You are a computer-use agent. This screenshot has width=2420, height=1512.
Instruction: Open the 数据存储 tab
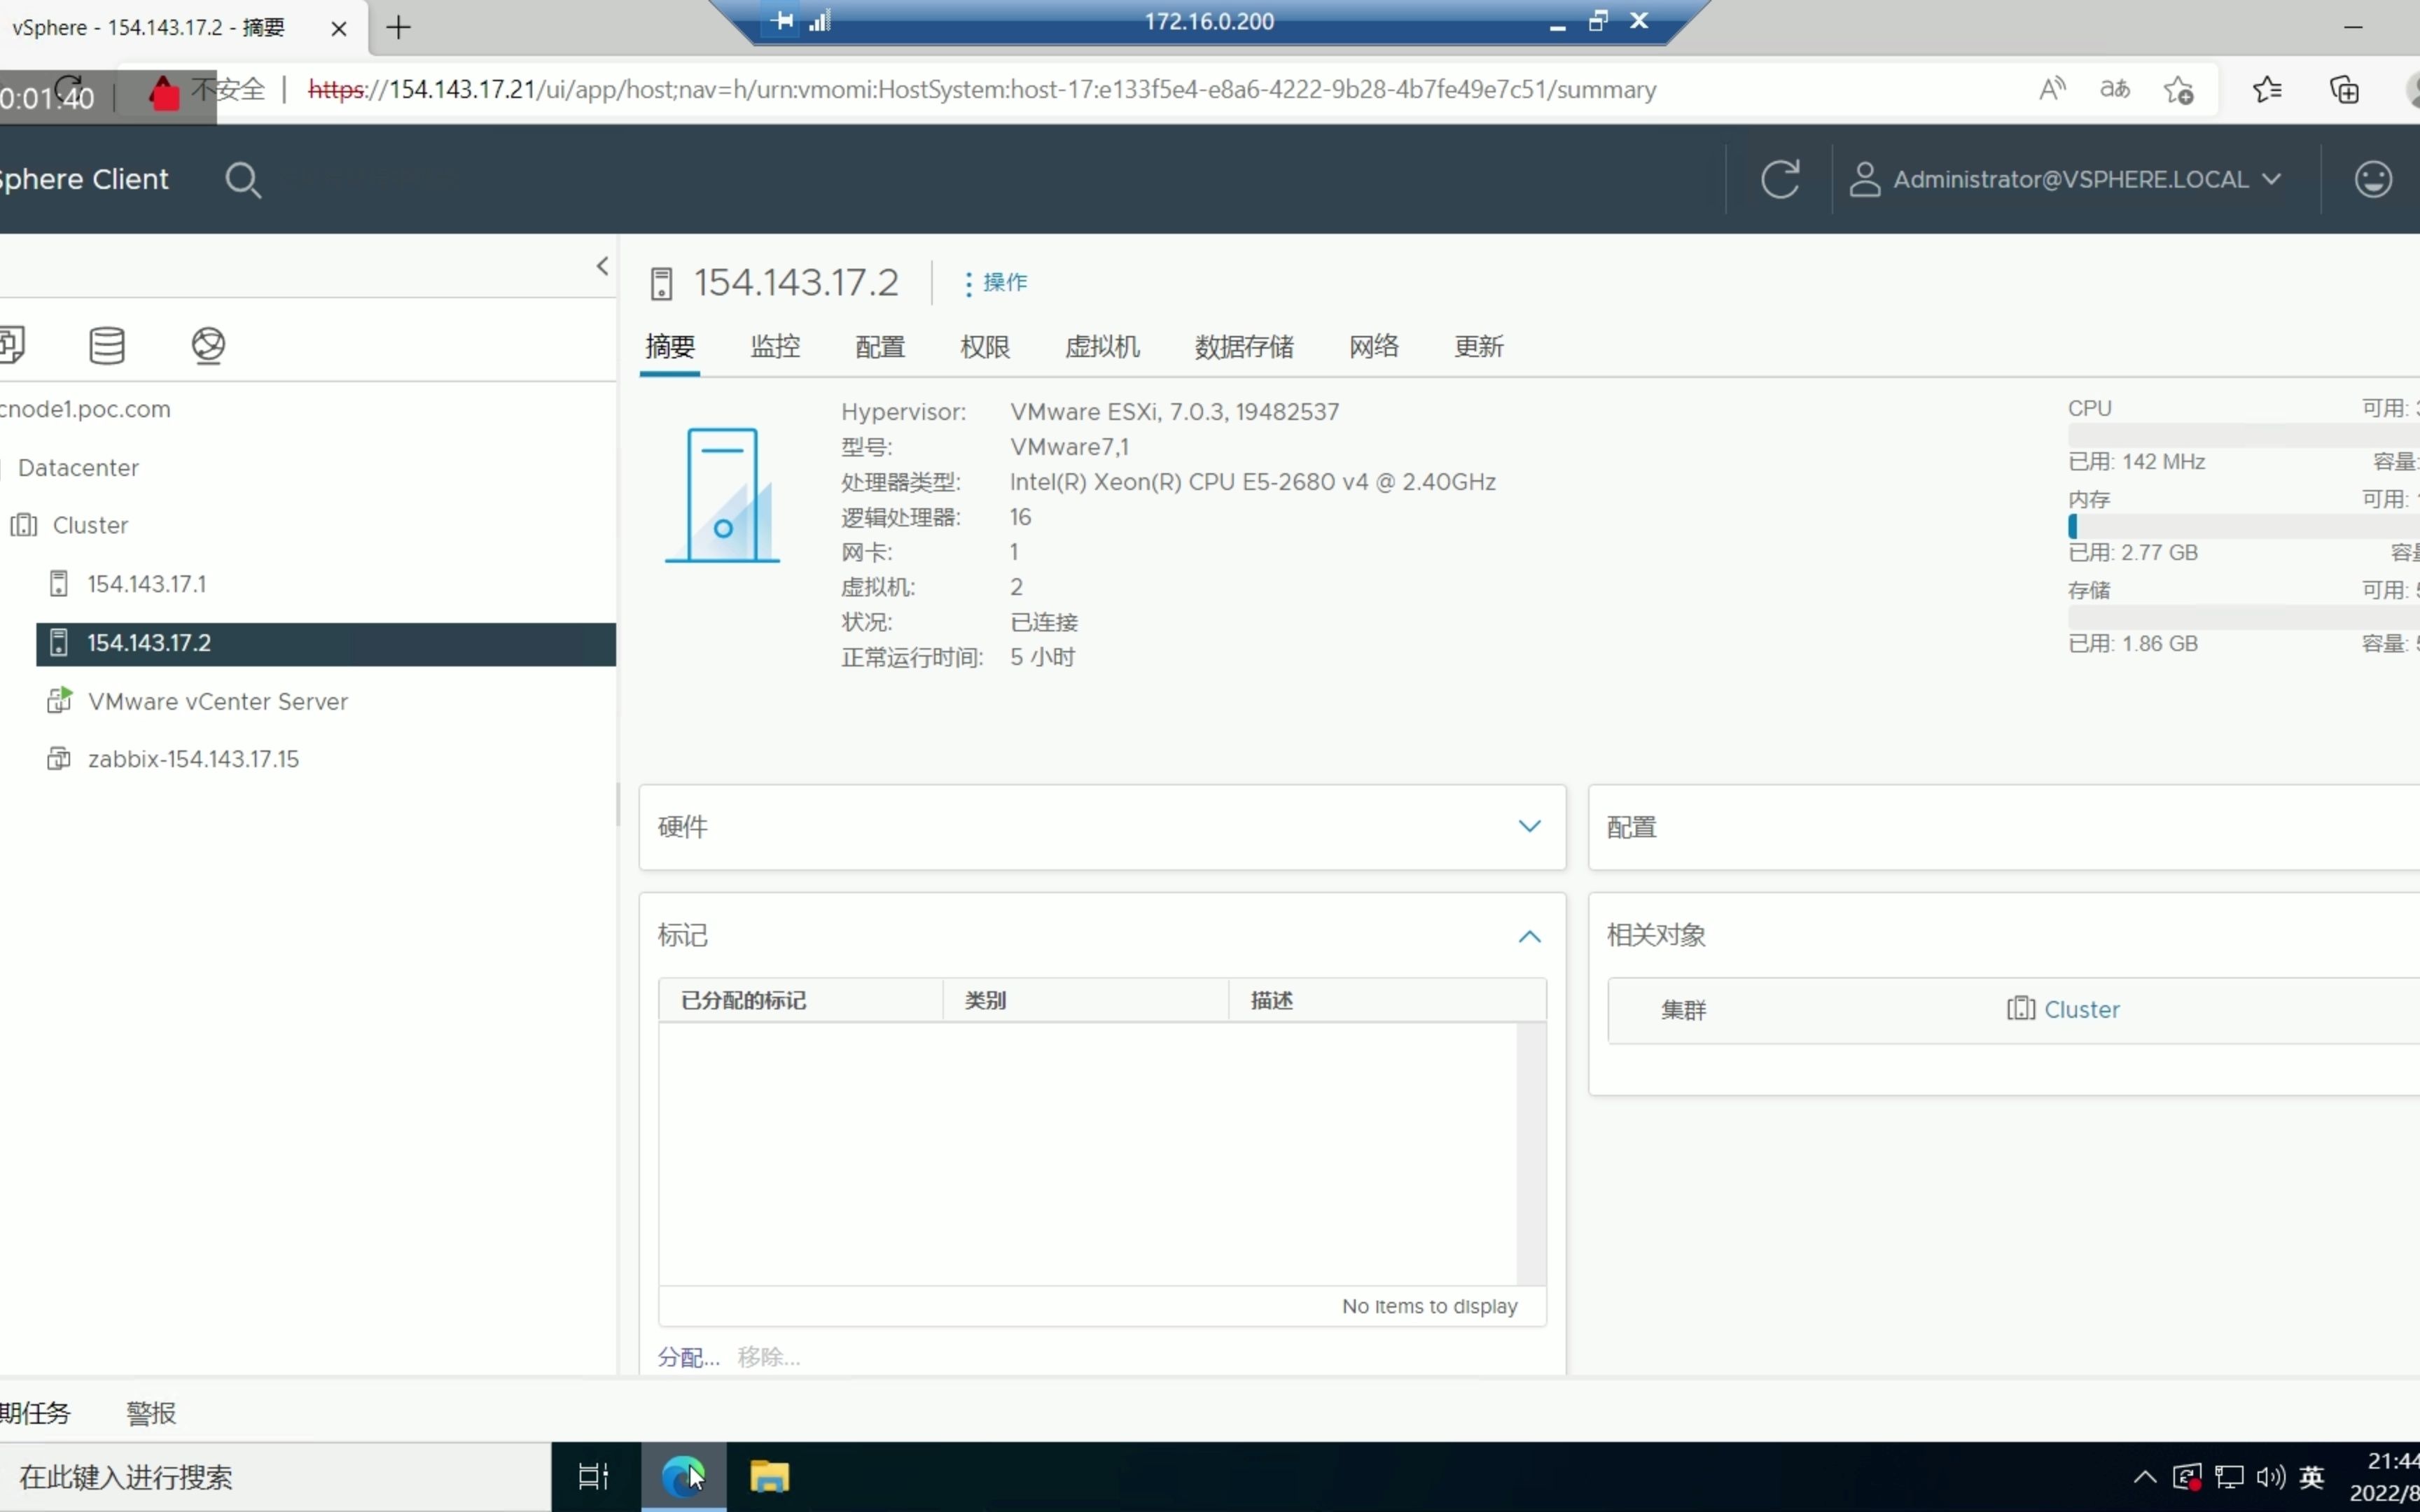(x=1244, y=347)
